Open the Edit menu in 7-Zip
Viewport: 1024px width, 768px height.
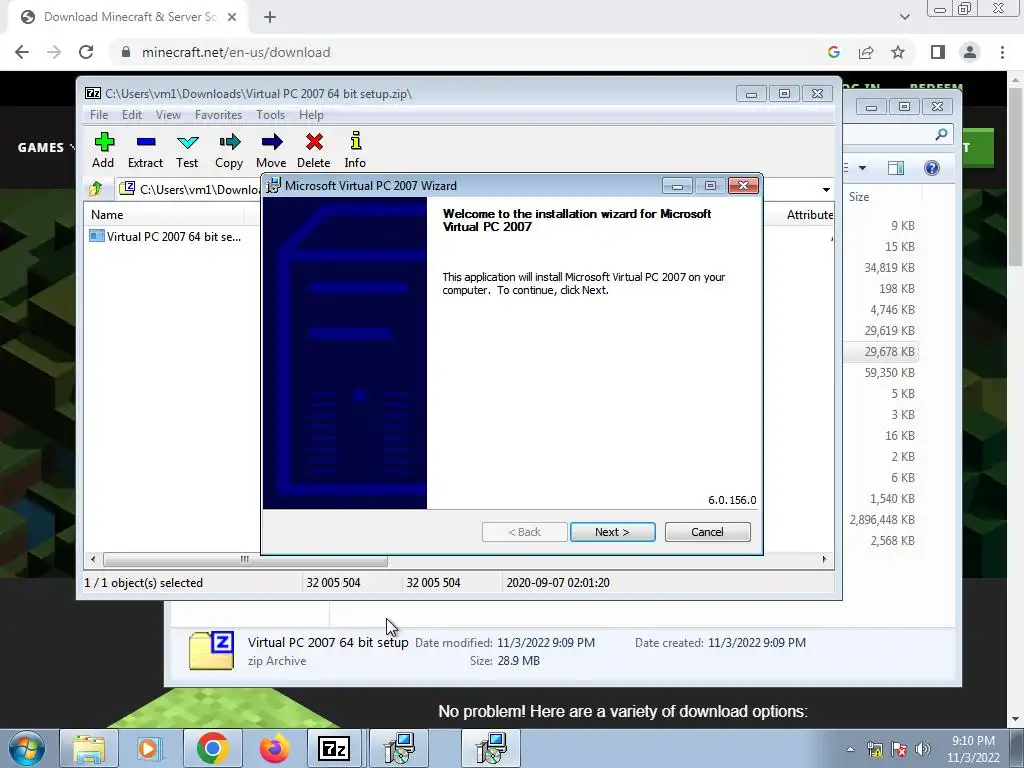coord(131,115)
